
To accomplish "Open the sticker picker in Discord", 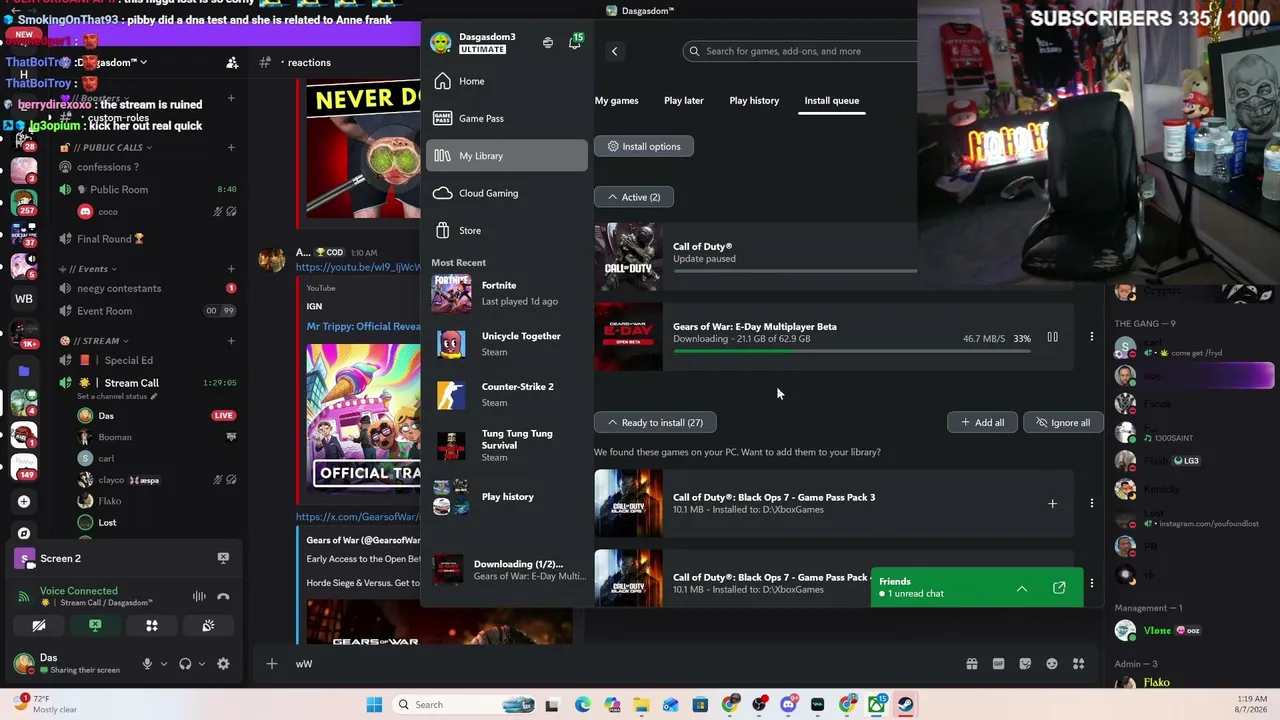I will point(1025,664).
